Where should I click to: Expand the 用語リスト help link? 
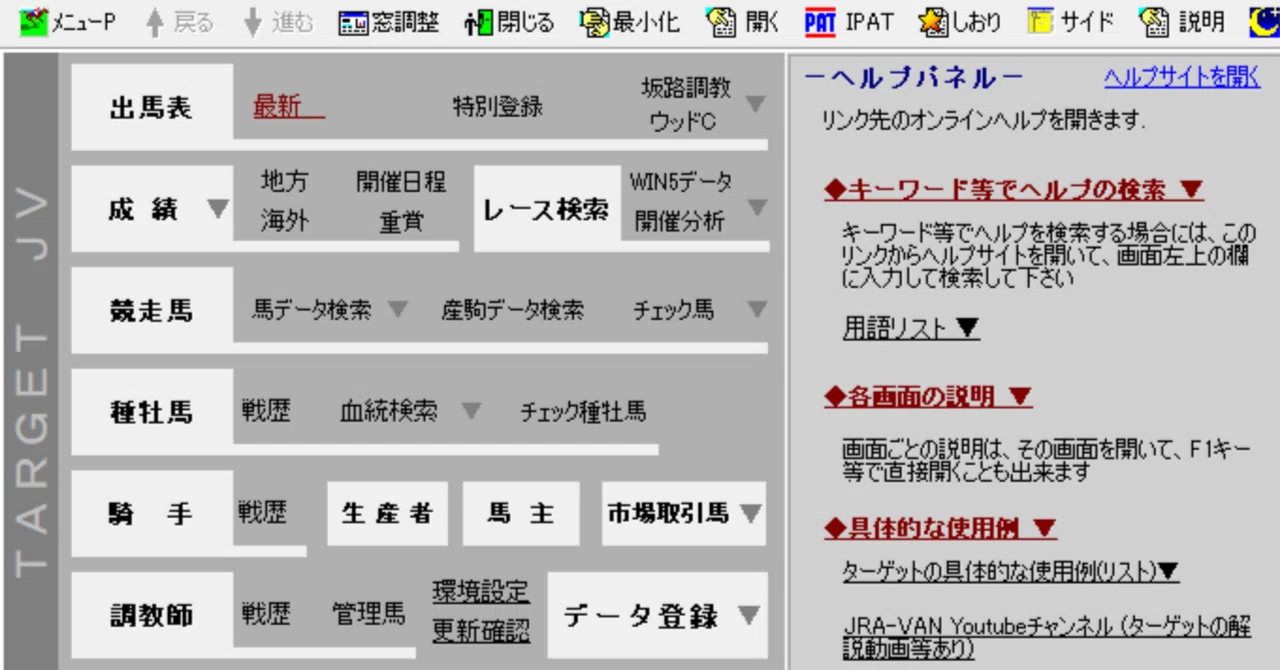tap(911, 328)
